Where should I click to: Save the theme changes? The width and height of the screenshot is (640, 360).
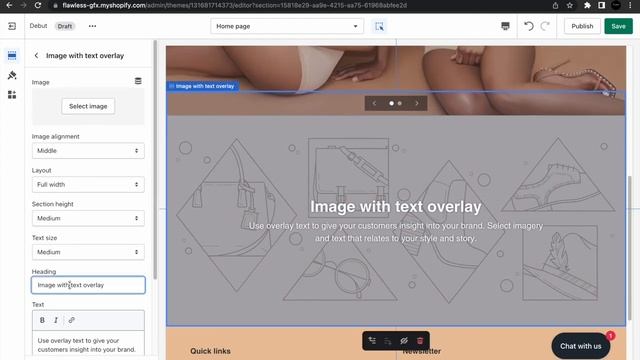(618, 26)
